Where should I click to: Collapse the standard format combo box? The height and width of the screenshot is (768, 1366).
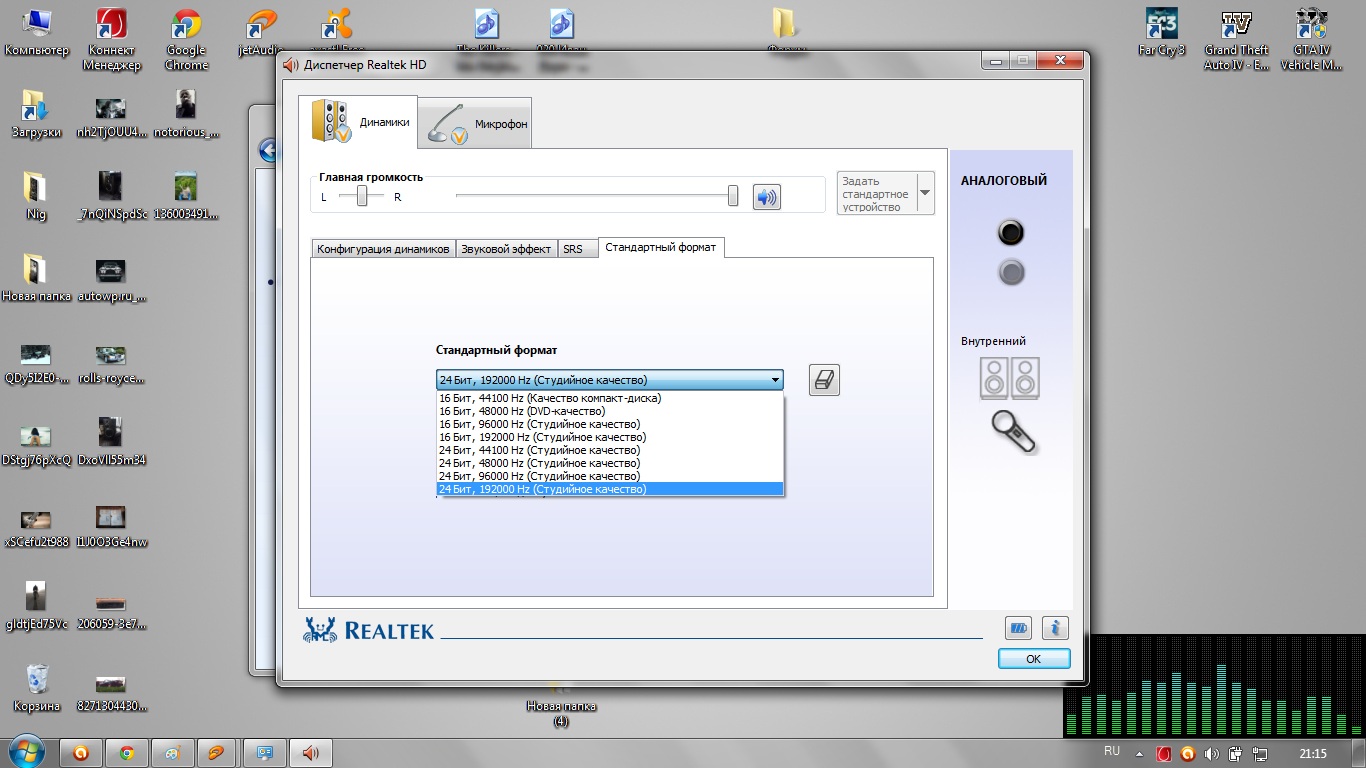(x=775, y=380)
